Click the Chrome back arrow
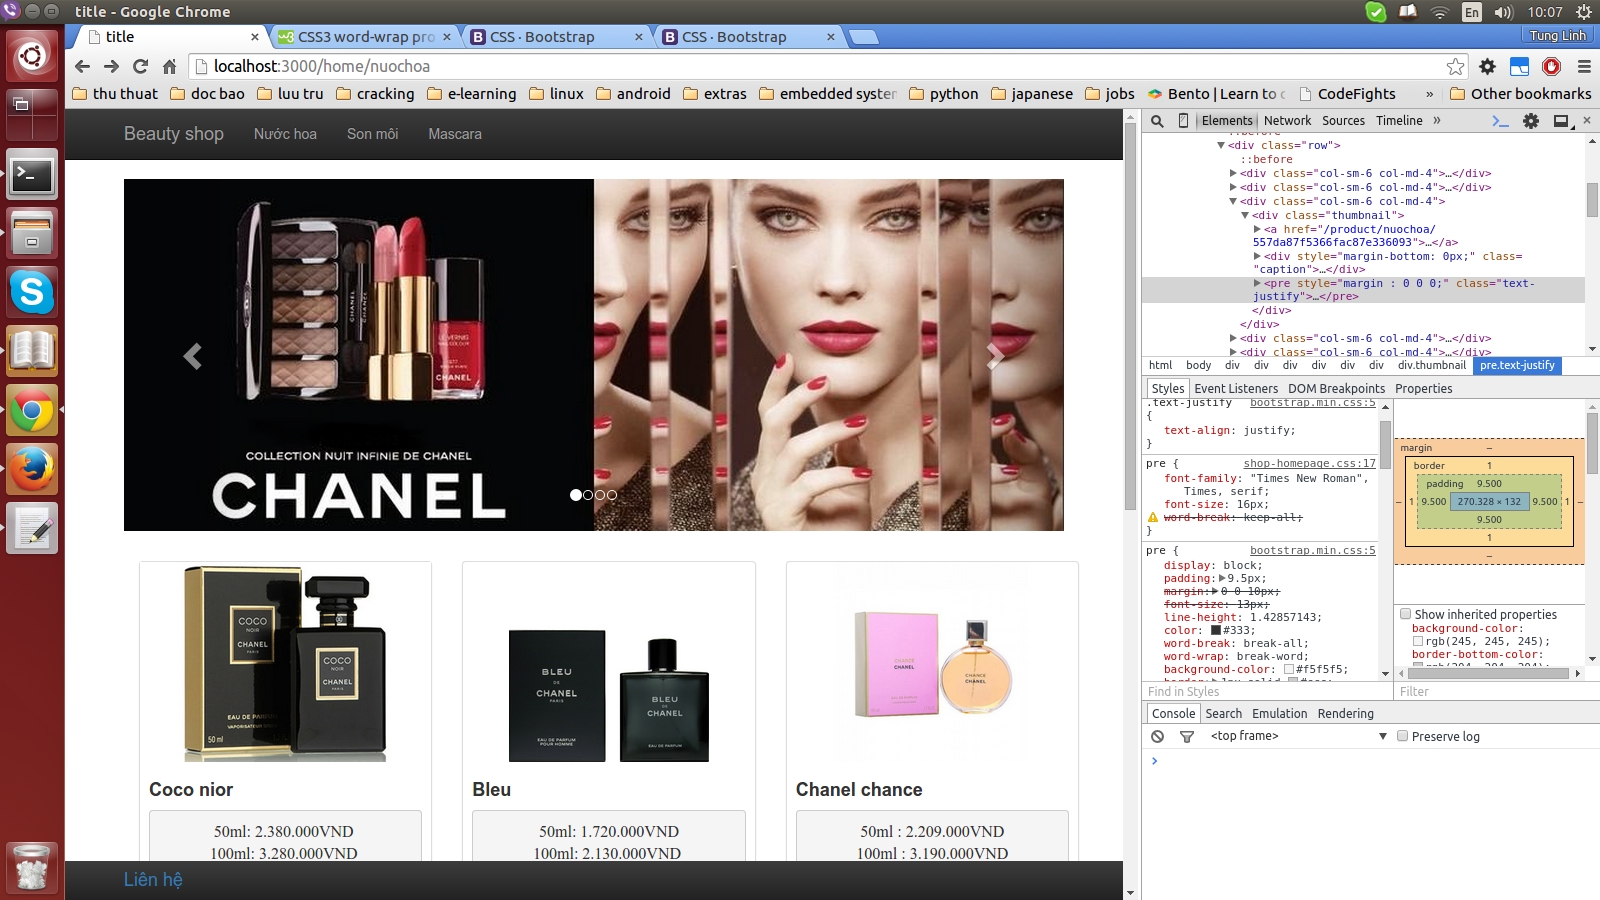The image size is (1600, 900). click(x=82, y=66)
